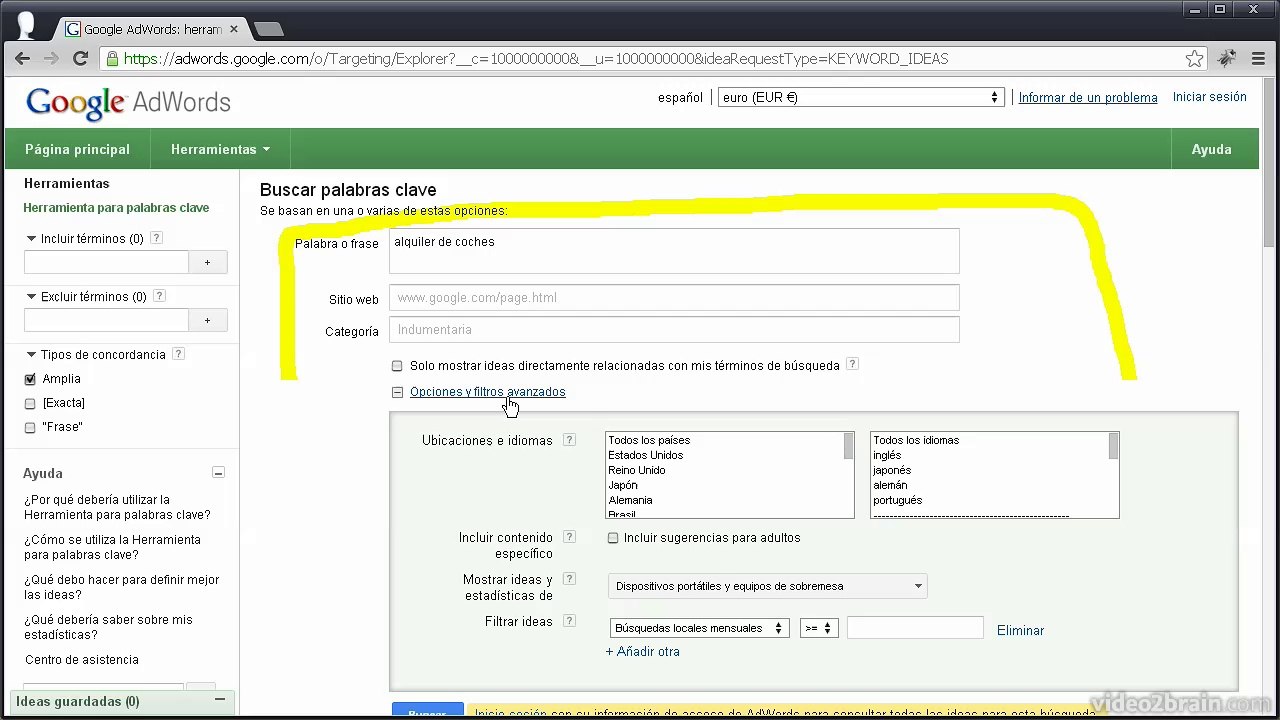Enable the "Frase" match type checkbox
This screenshot has height=720, width=1280.
point(30,427)
